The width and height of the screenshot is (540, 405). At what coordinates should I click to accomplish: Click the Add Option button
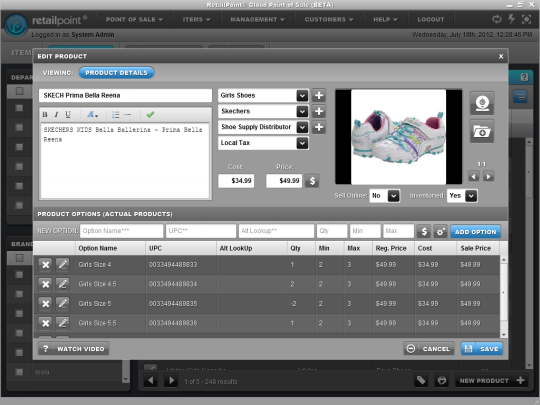point(476,232)
